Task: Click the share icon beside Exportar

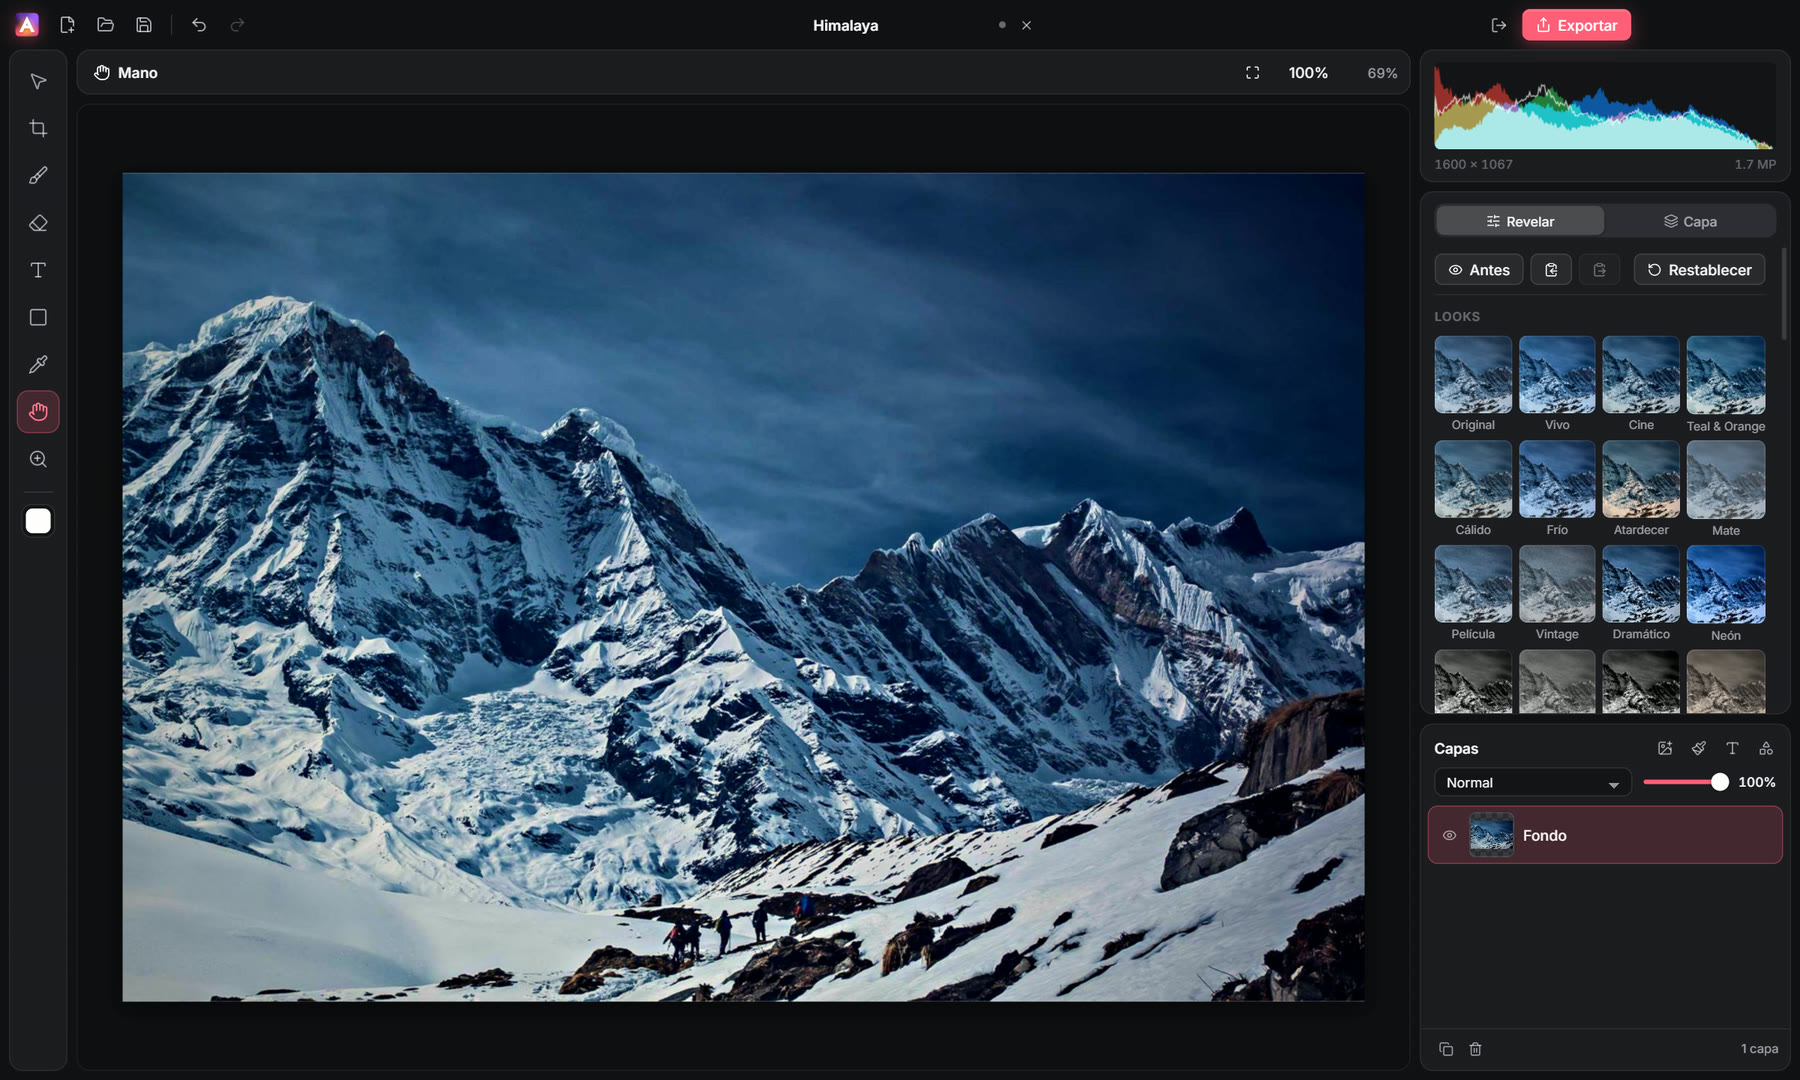Action: pos(1498,25)
